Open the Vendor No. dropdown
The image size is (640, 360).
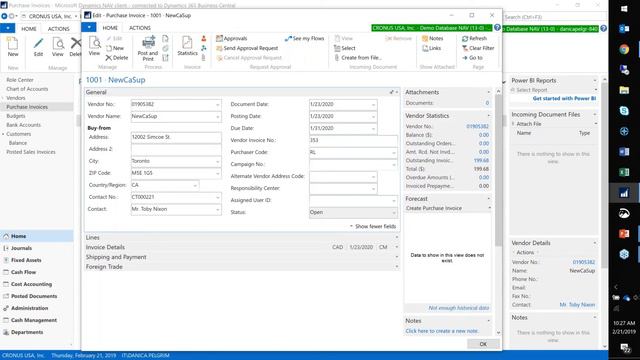tap(218, 104)
